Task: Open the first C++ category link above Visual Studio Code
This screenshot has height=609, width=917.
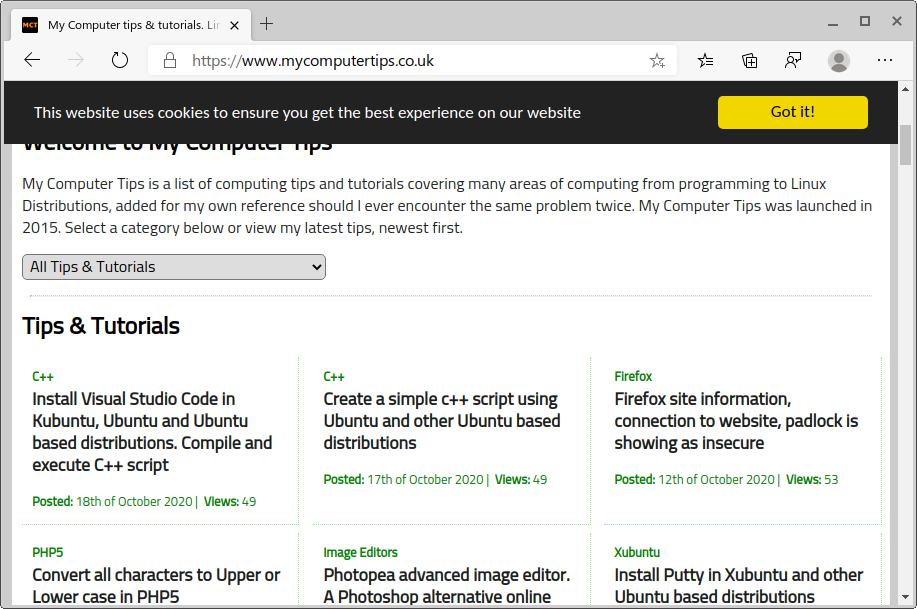Action: pyautogui.click(x=43, y=377)
